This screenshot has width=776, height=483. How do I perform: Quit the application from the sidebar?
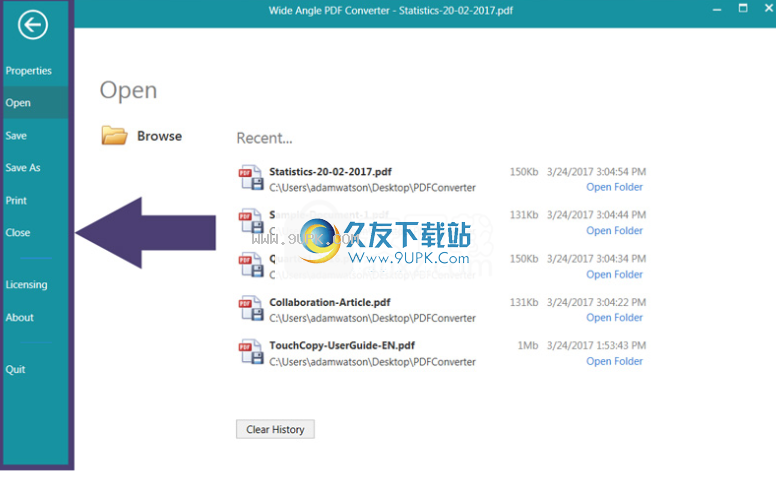[15, 370]
